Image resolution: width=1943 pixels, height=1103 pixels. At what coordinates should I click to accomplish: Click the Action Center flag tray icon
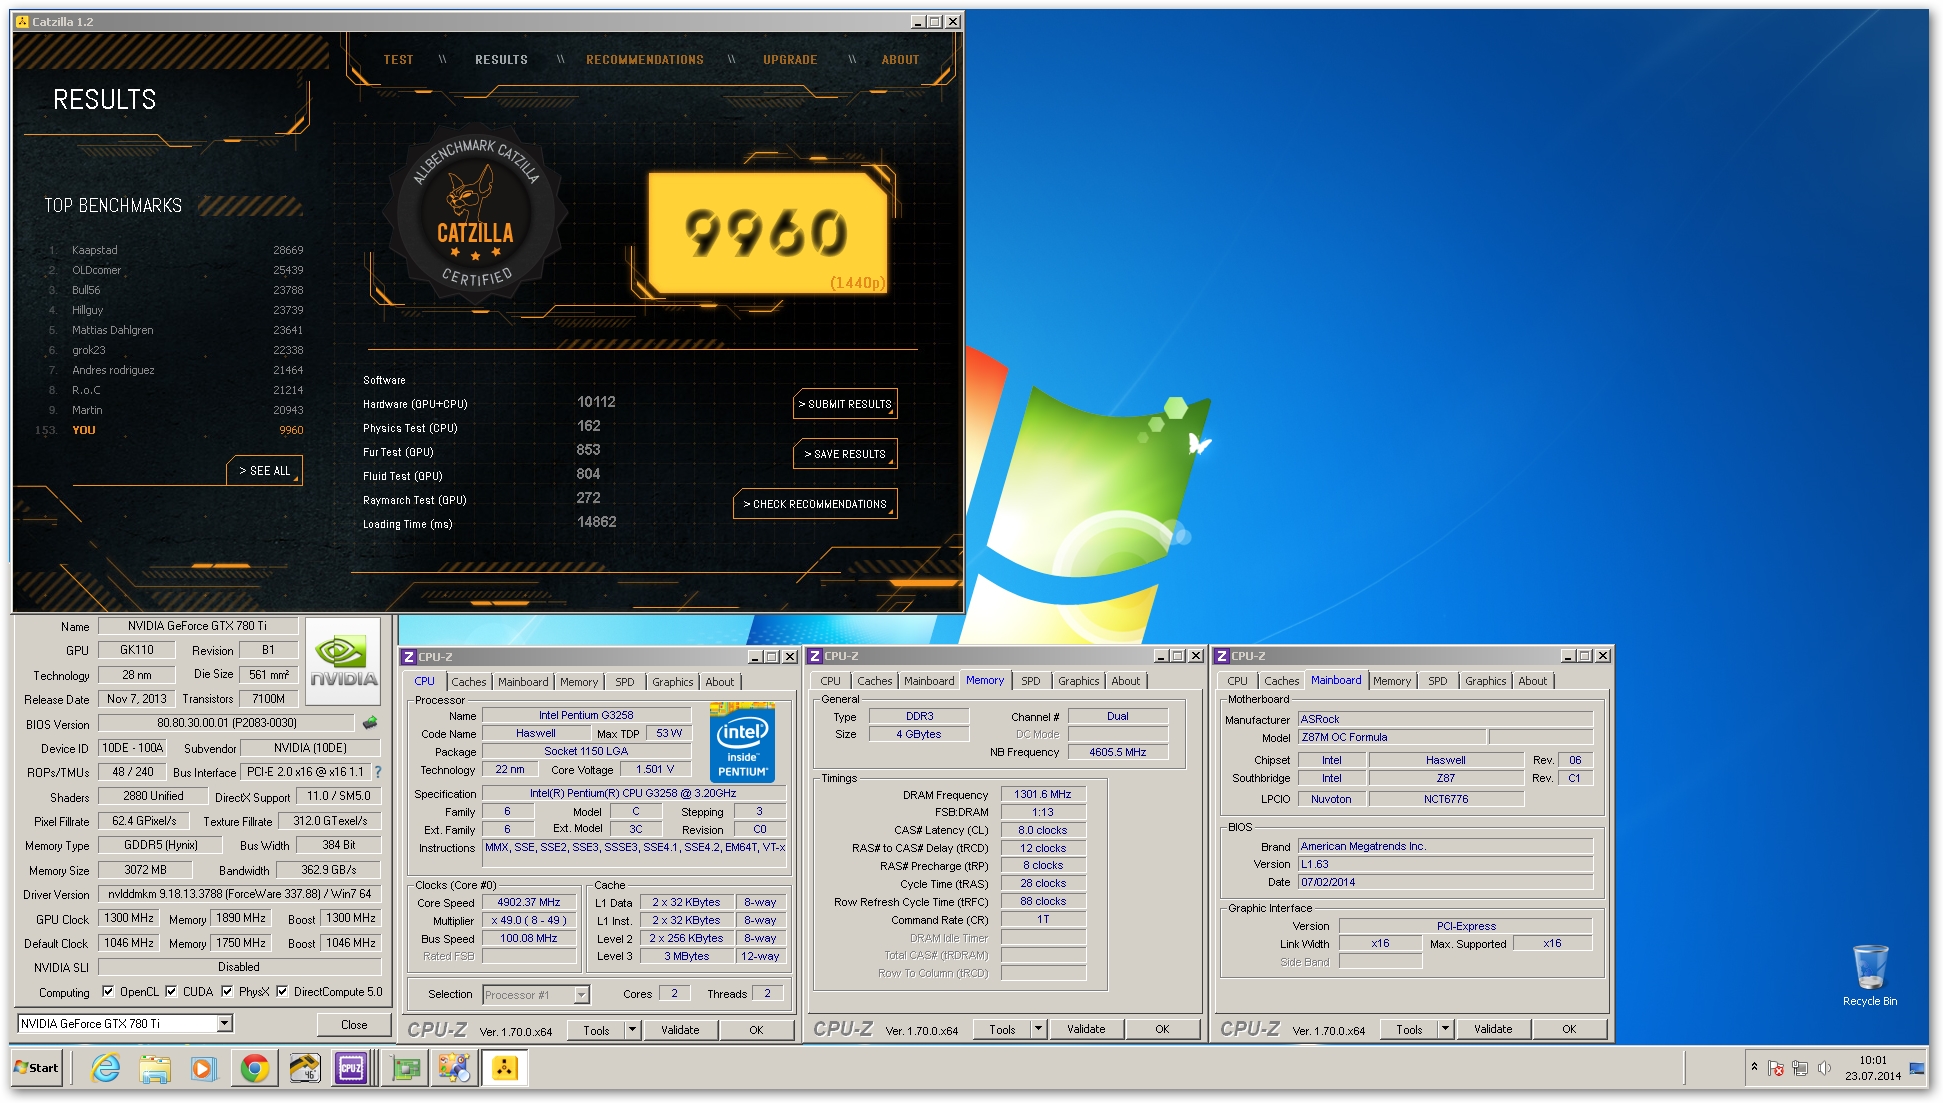1776,1068
